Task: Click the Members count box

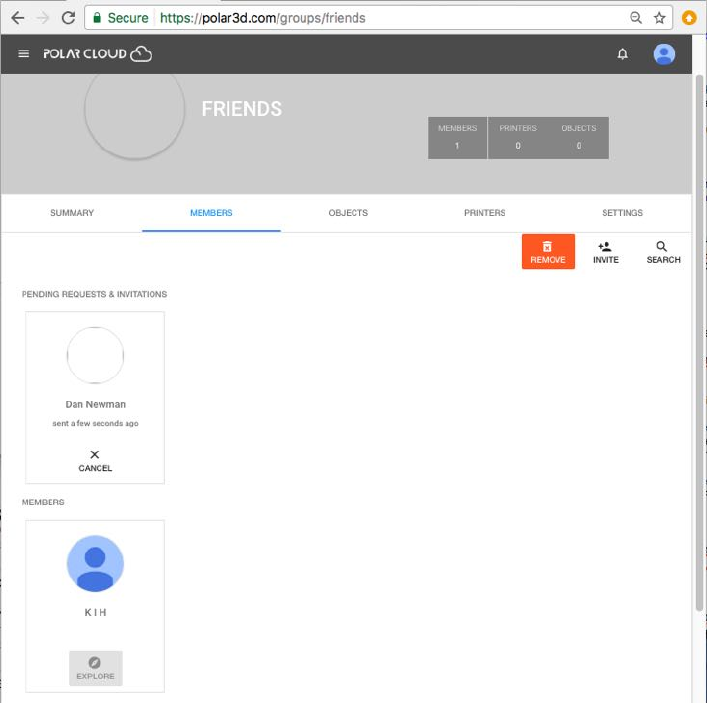Action: [x=457, y=138]
